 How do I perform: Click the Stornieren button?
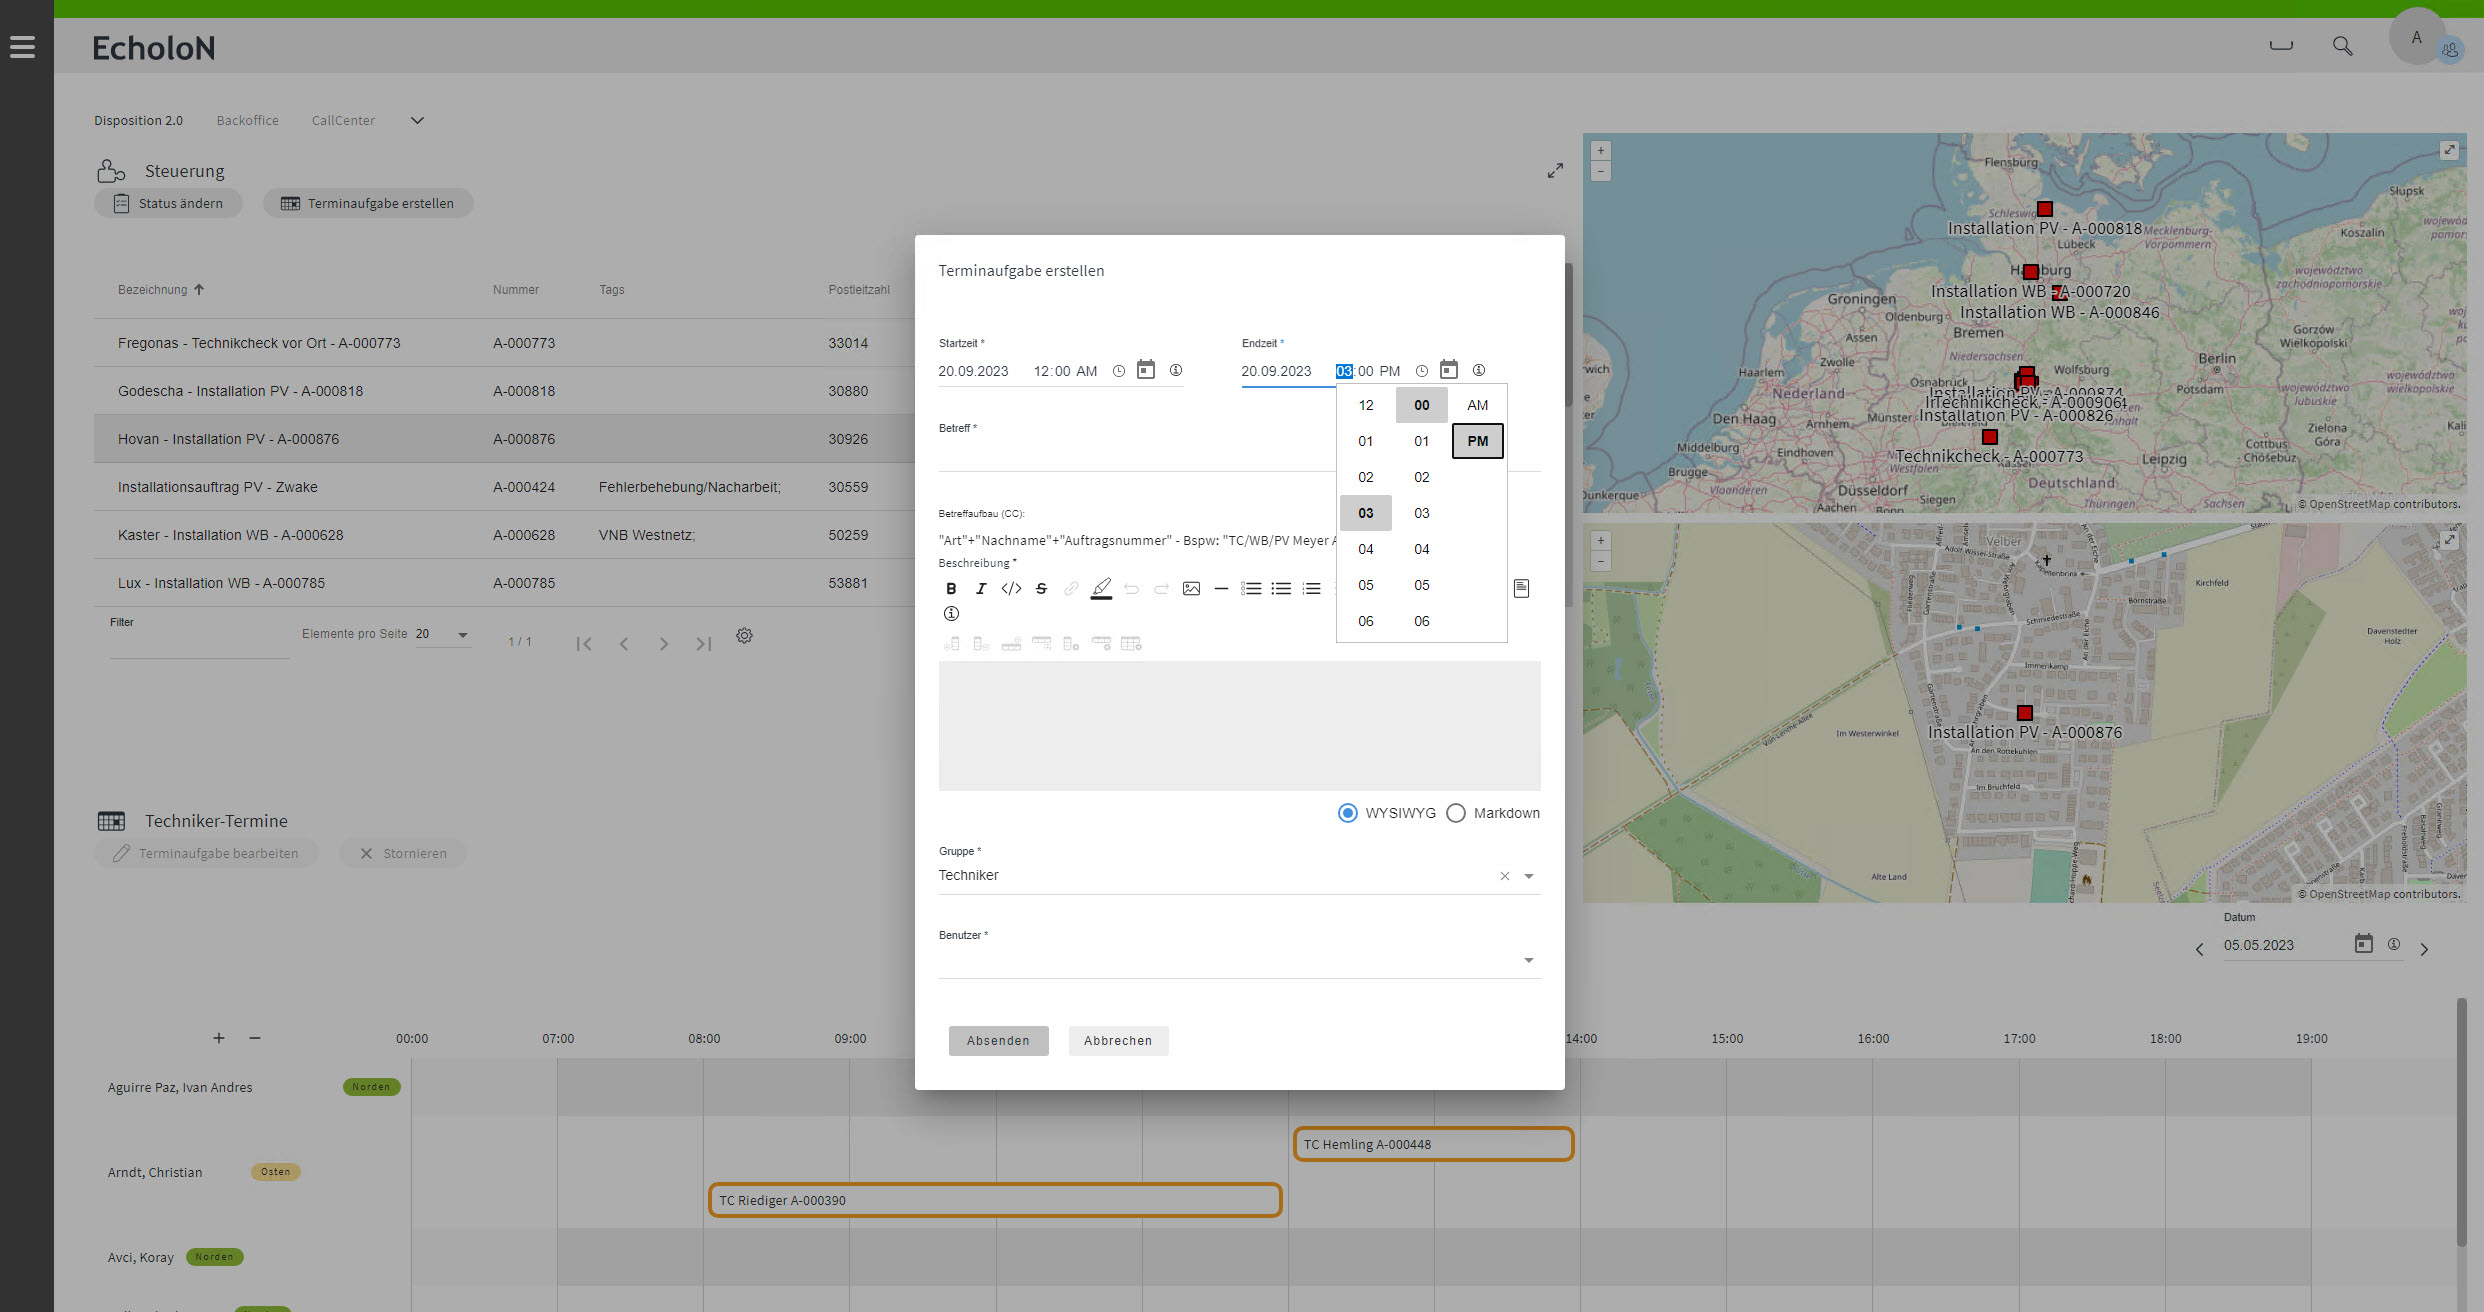[x=403, y=854]
